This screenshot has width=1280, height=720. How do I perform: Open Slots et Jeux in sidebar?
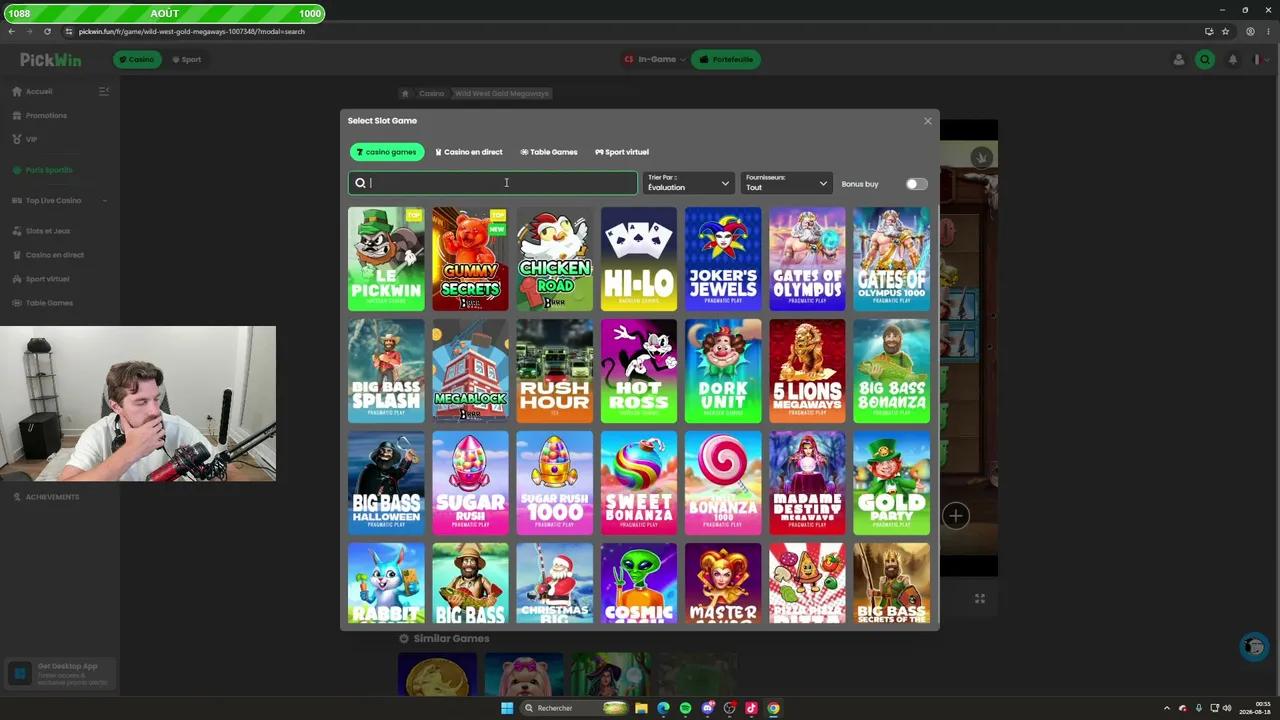point(41,231)
